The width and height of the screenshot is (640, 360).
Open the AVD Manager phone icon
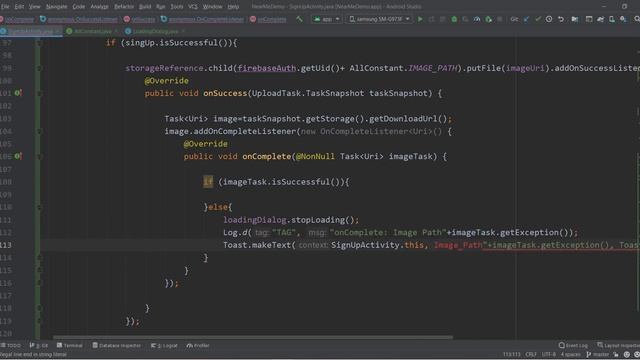click(x=611, y=19)
